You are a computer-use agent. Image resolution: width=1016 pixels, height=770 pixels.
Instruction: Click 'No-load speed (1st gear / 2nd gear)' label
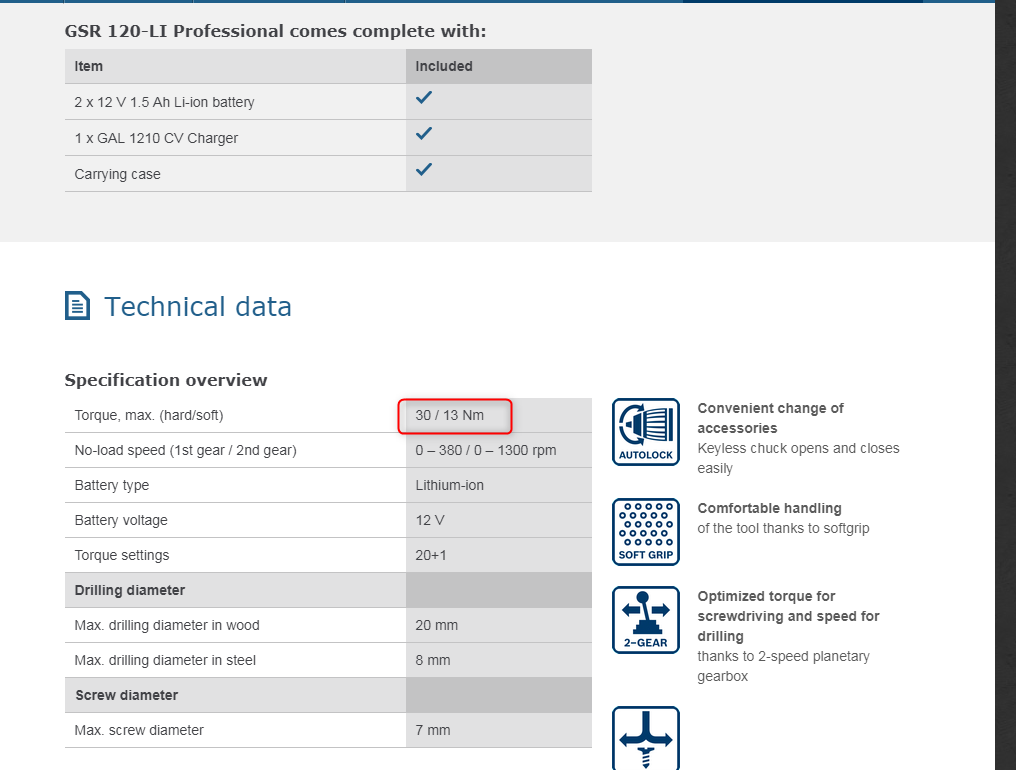[x=185, y=450]
